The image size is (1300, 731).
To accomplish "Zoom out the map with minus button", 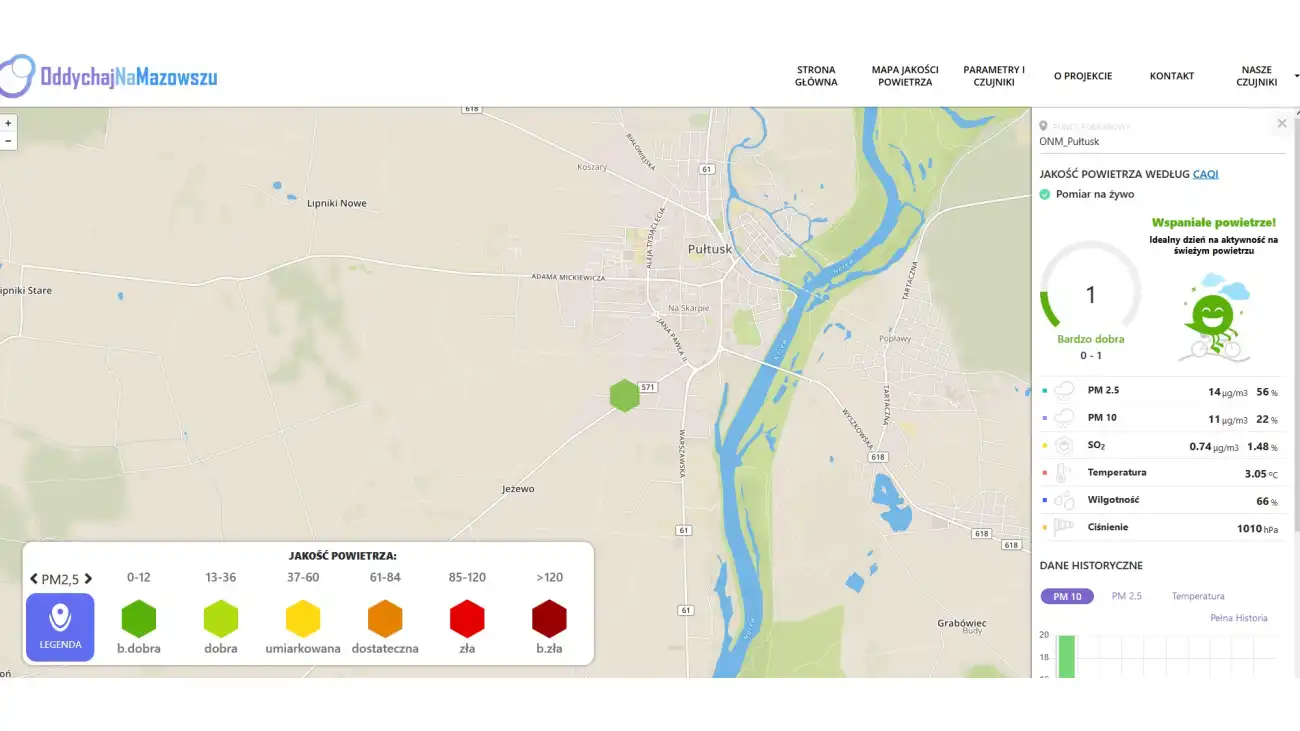I will 8,141.
